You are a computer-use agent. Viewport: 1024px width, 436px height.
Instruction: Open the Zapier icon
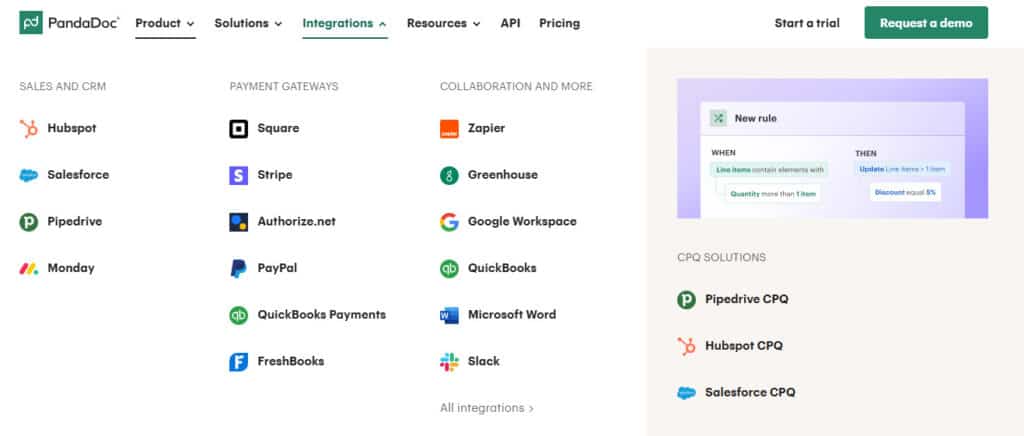coord(449,128)
